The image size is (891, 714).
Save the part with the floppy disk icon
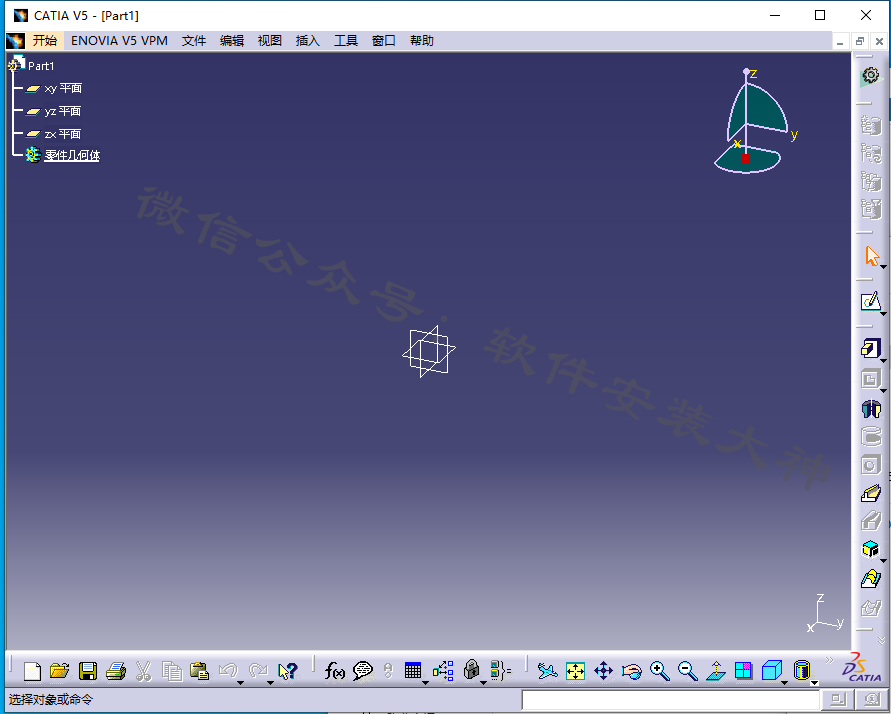[x=88, y=671]
